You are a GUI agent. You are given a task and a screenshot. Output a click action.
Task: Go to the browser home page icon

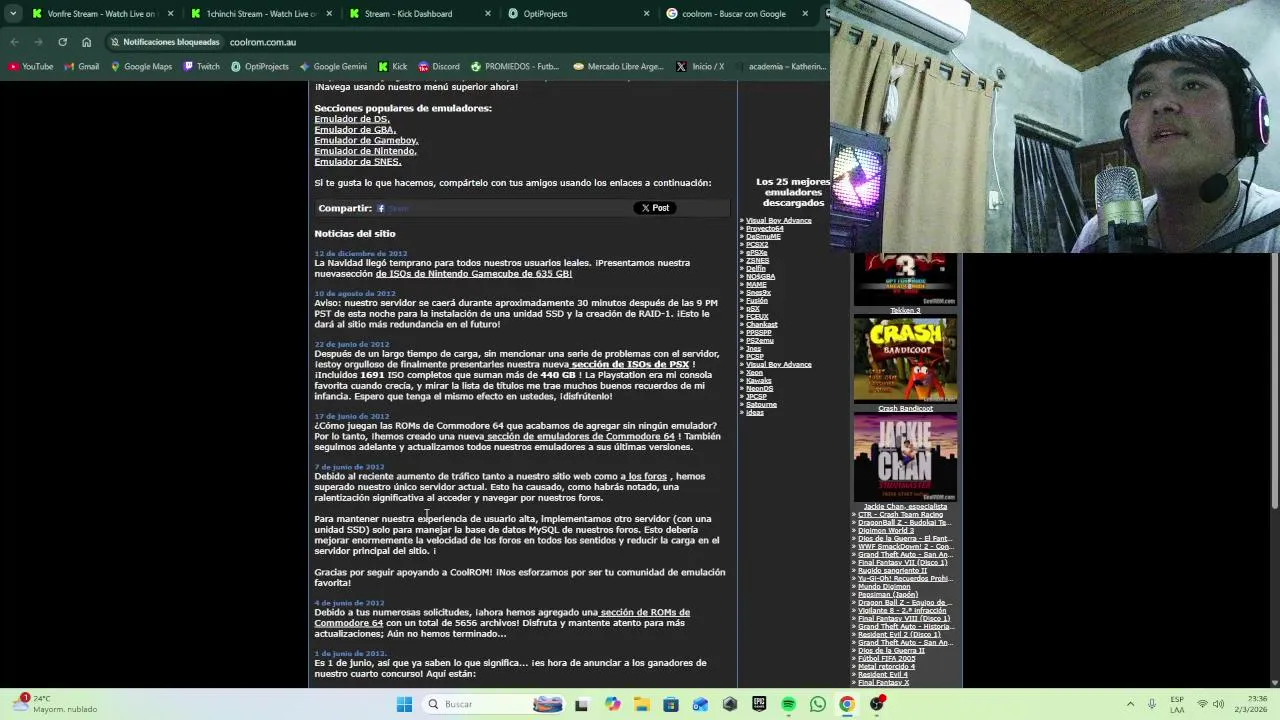87,42
